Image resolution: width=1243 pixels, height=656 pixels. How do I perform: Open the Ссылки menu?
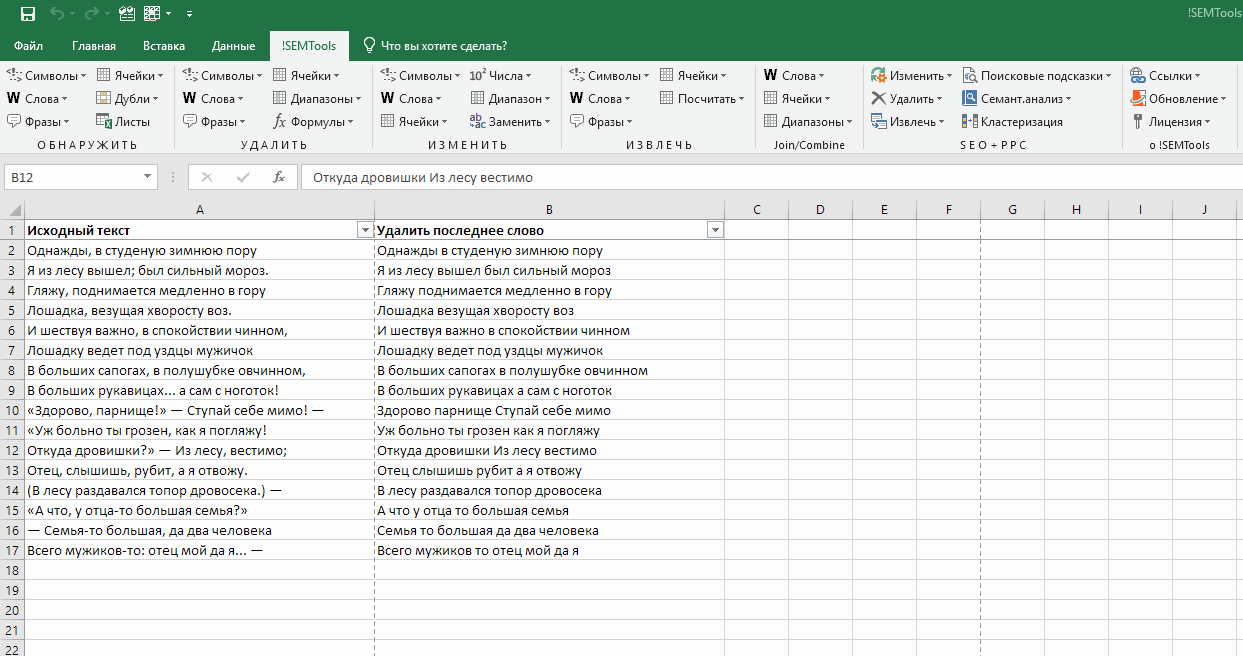[x=1165, y=75]
